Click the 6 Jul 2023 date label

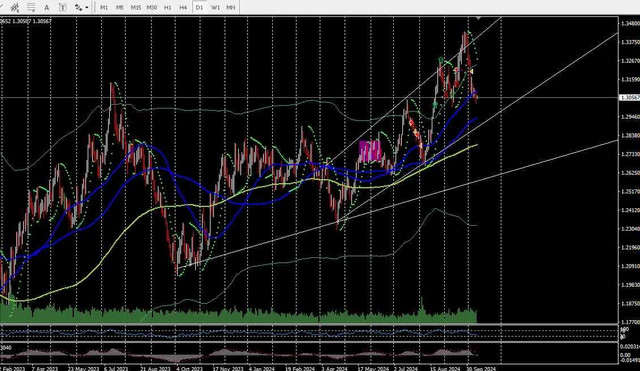pyautogui.click(x=116, y=369)
